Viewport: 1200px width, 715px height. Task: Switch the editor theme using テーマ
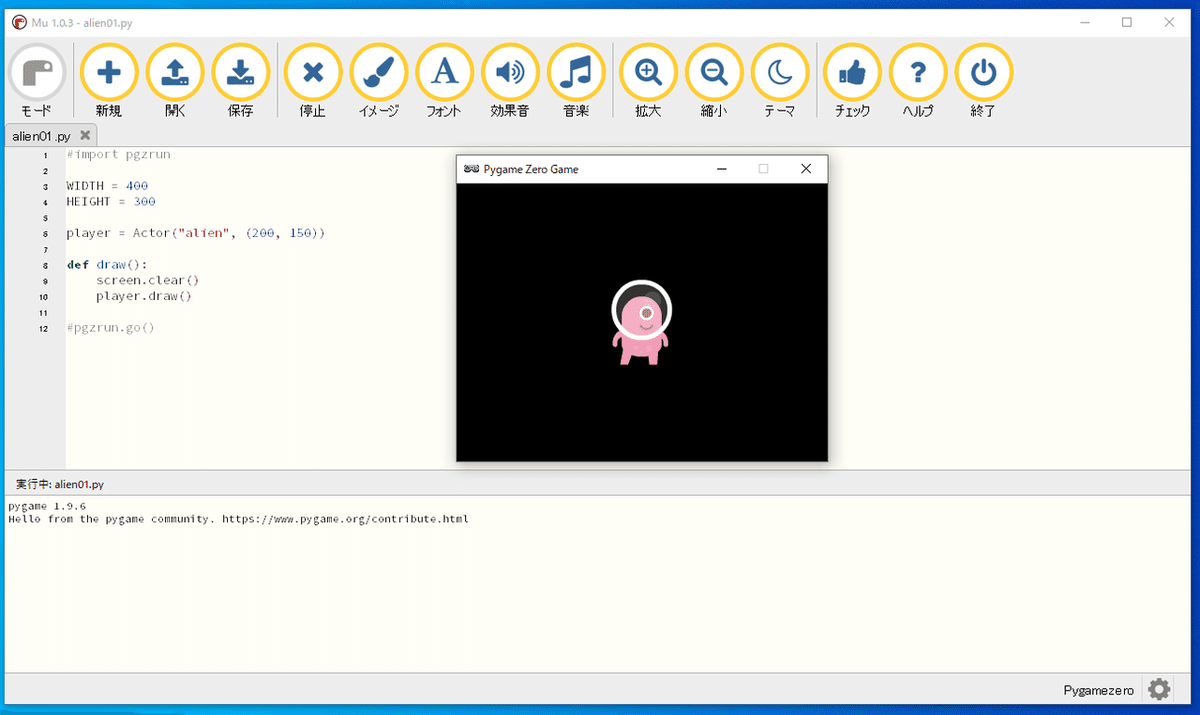[x=779, y=71]
